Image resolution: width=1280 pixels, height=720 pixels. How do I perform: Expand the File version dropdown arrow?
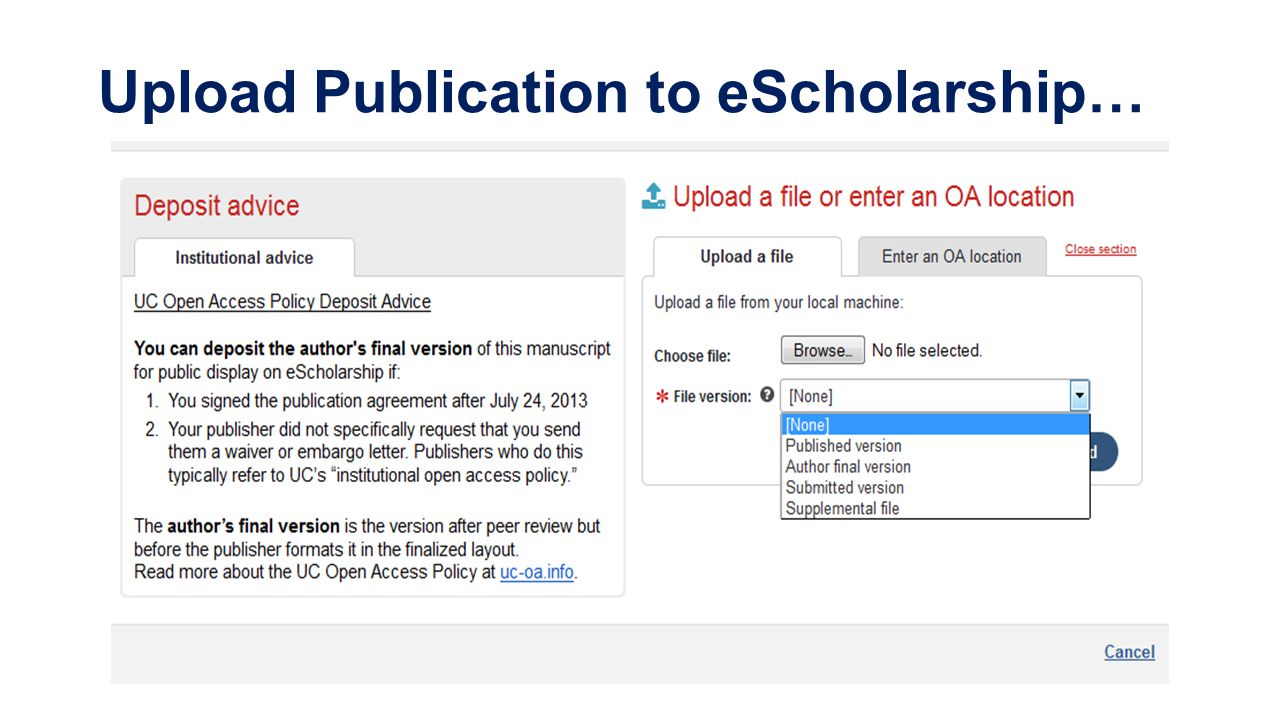[1079, 396]
